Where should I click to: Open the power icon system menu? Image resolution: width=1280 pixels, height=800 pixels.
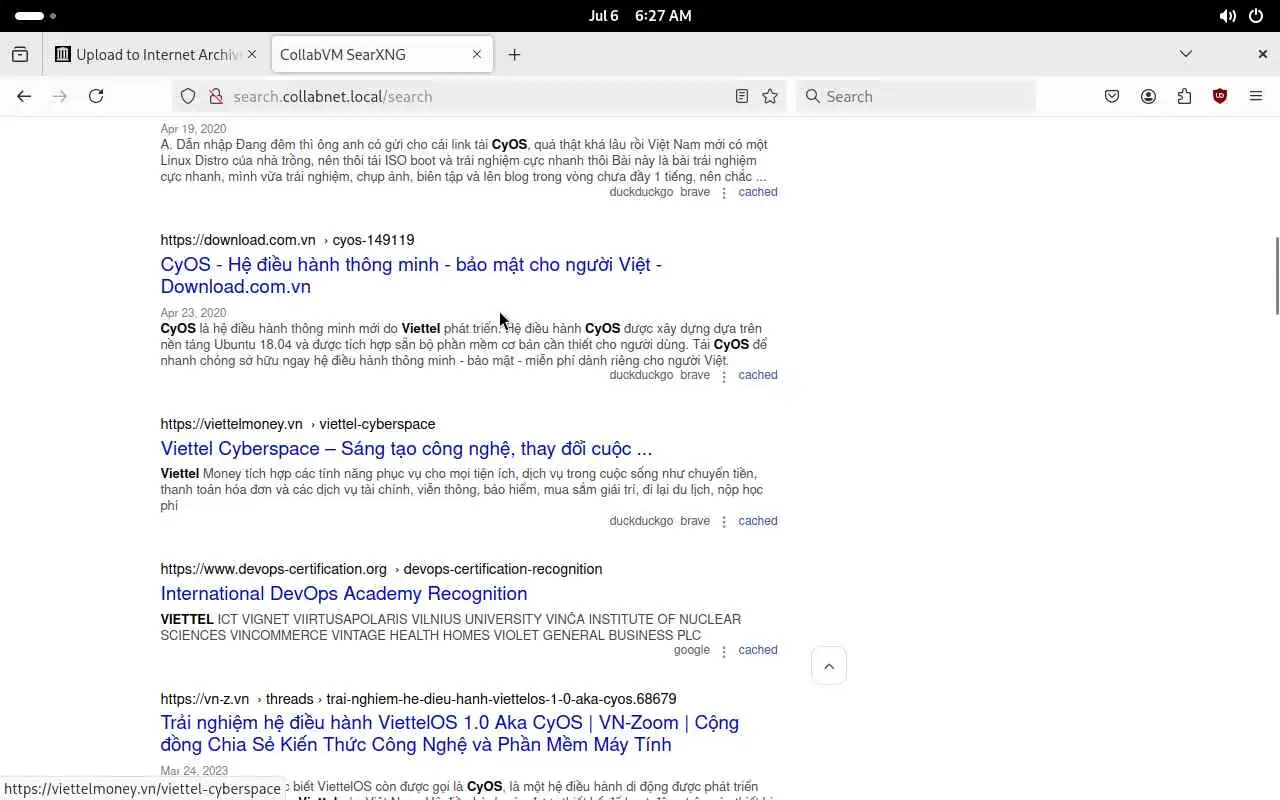[1256, 16]
